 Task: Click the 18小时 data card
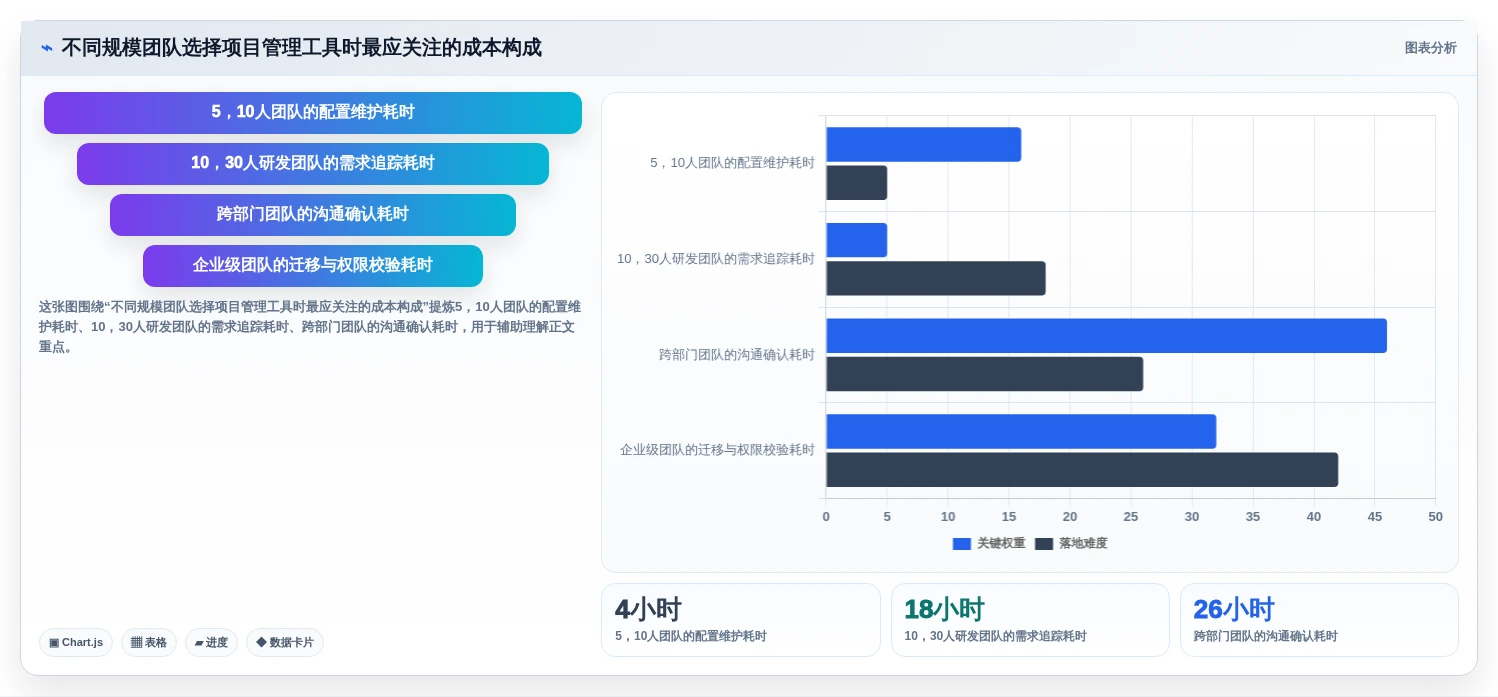(1030, 620)
